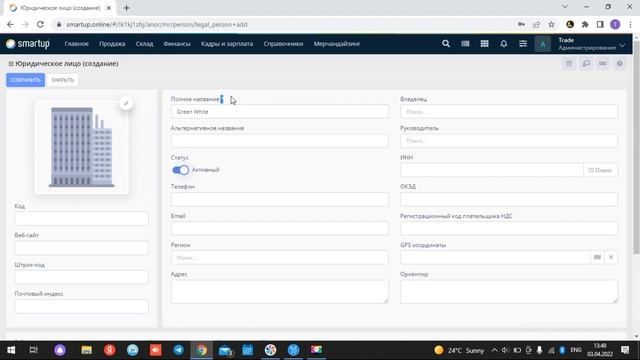Open the Справочники menu

(283, 44)
